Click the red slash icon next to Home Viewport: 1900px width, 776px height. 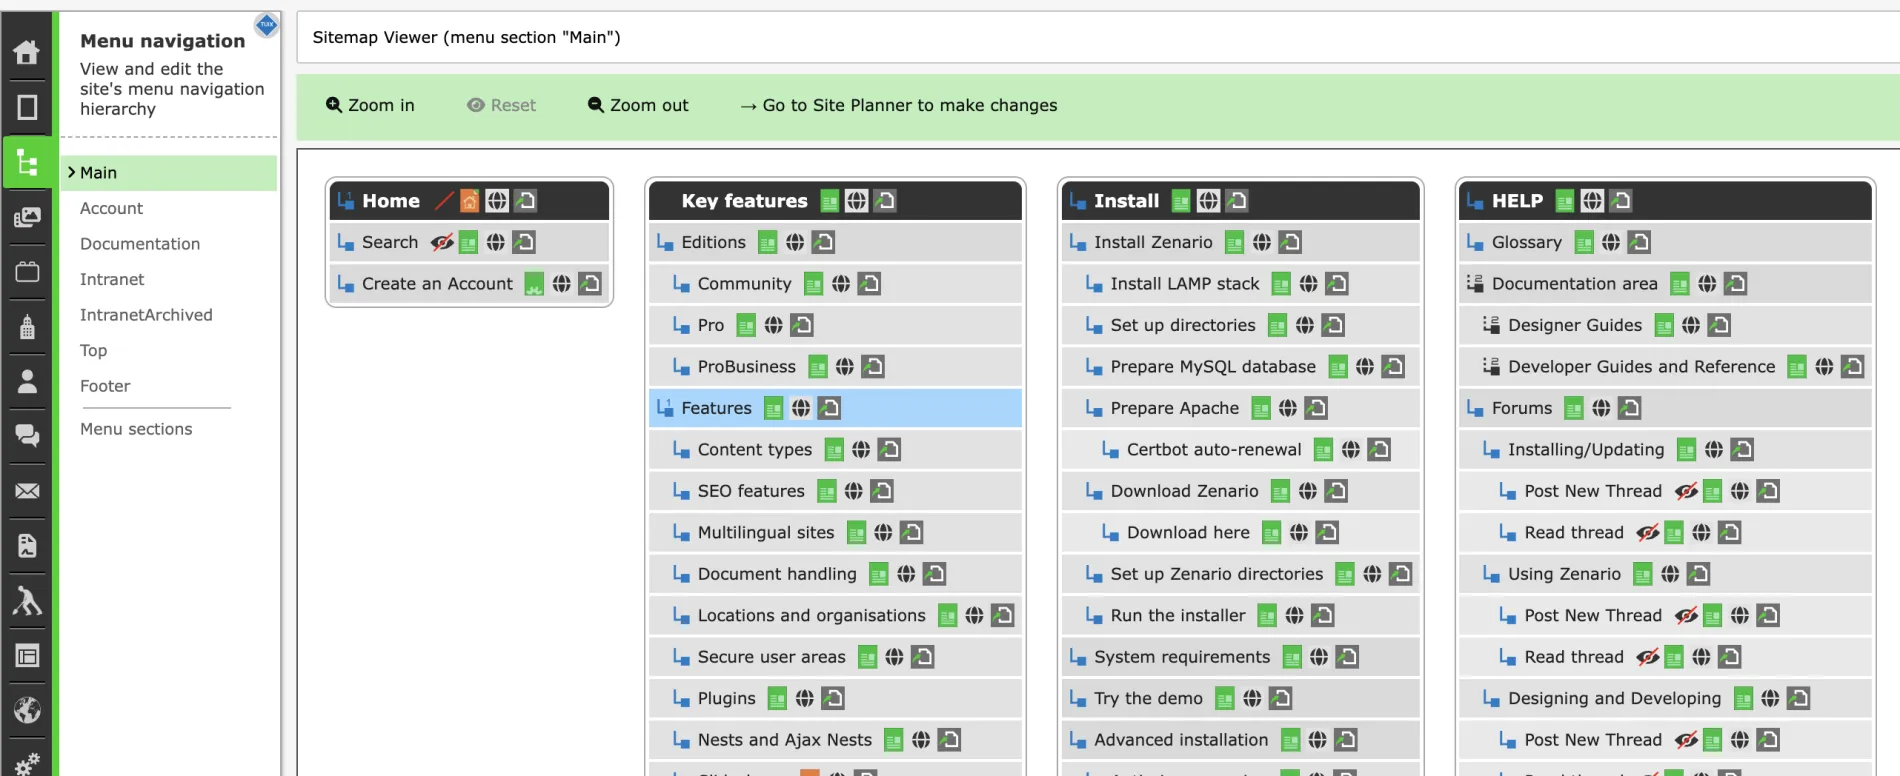point(444,201)
